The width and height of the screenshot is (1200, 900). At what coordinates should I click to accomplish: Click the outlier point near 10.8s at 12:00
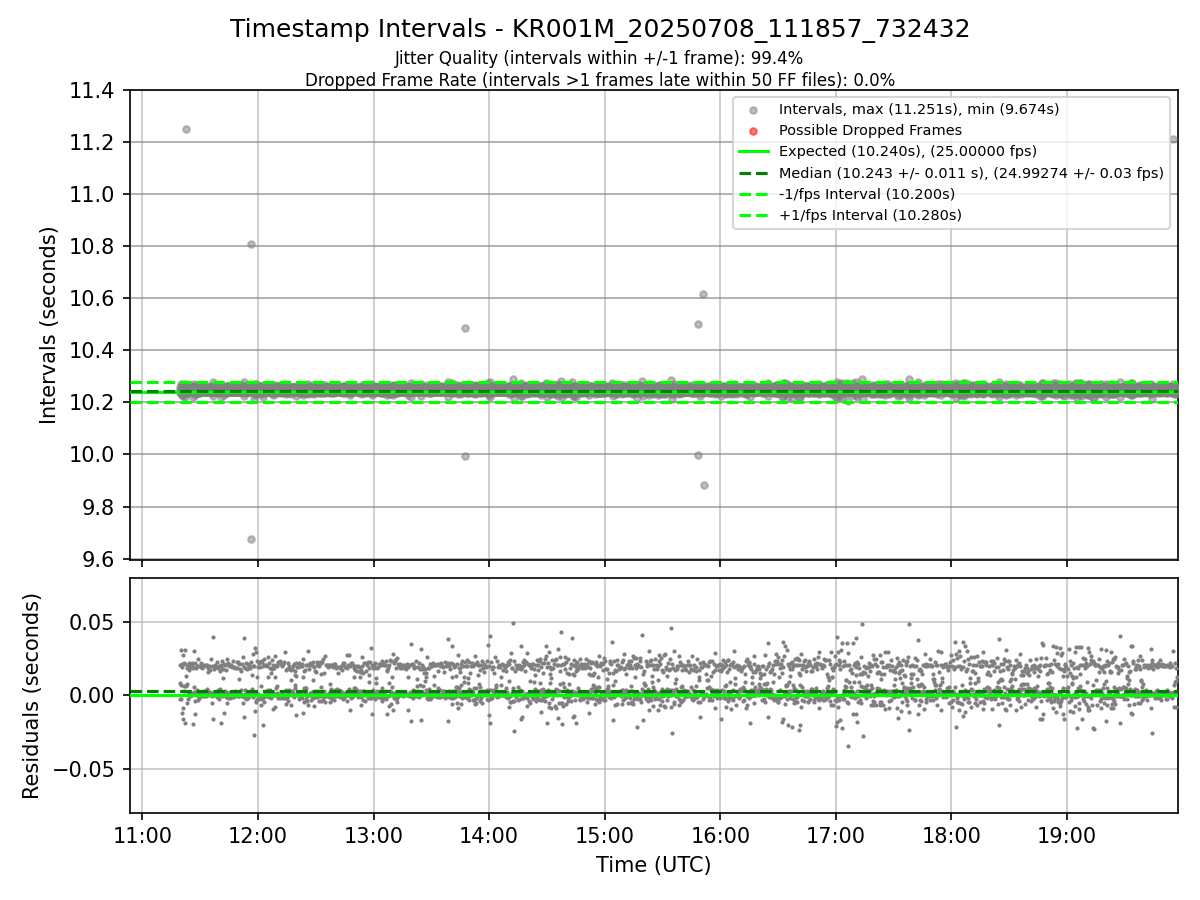tap(251, 244)
